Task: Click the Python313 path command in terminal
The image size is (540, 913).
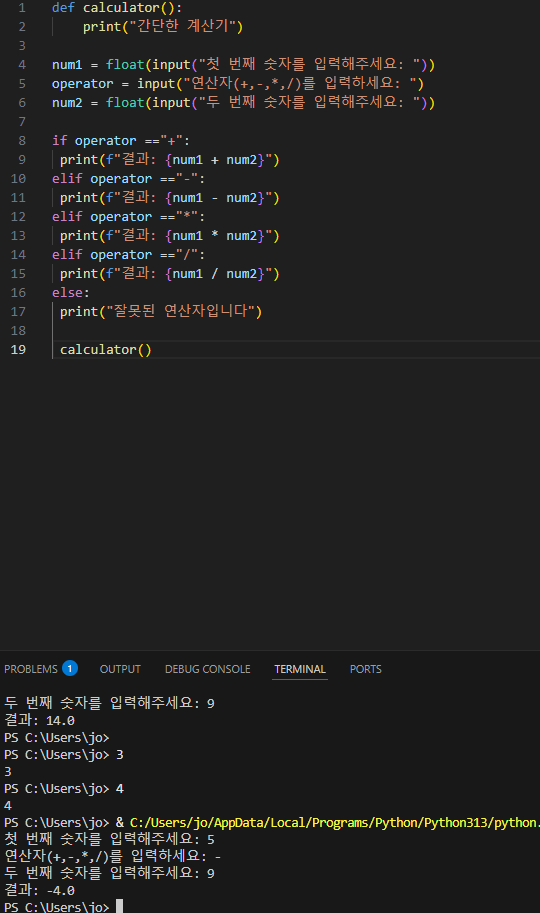Action: click(x=334, y=822)
